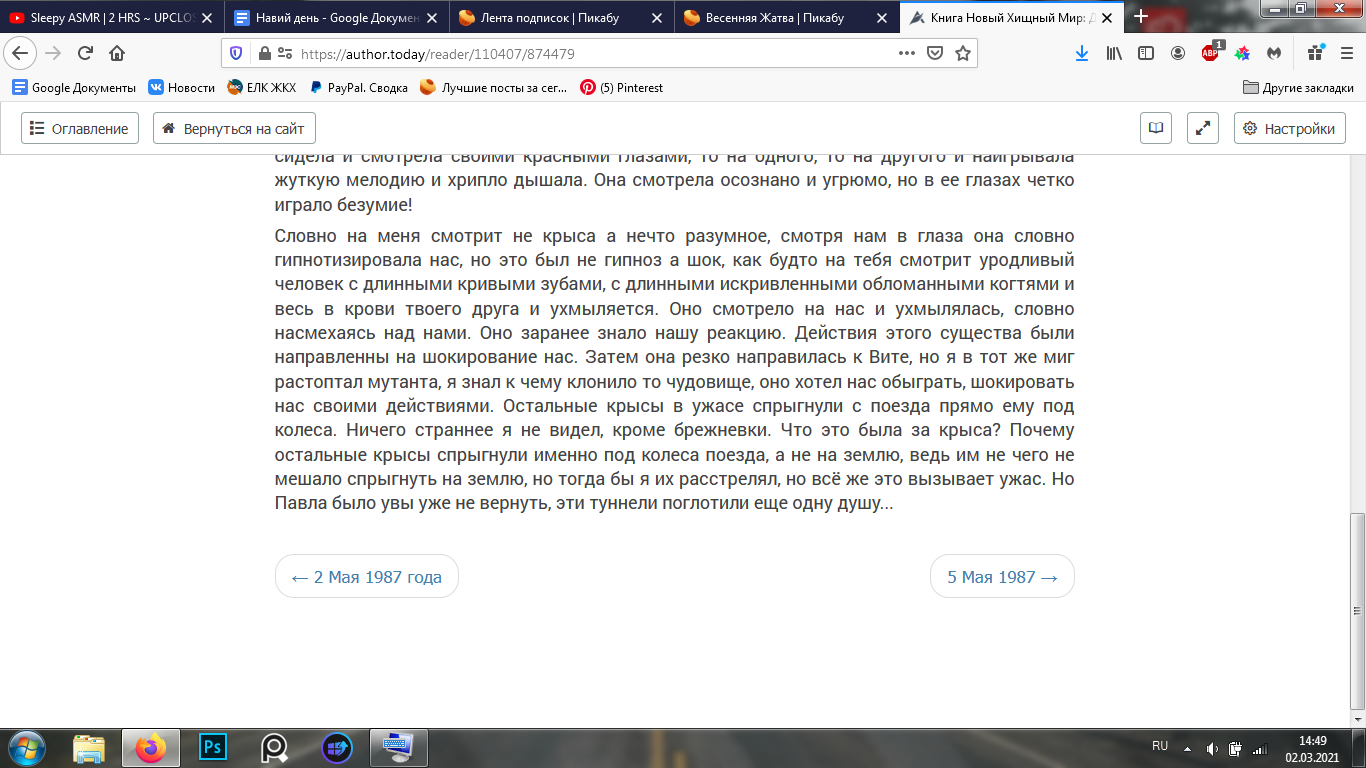Go back with the browser back arrow
Screen dimensions: 1366x768
pyautogui.click(x=22, y=54)
